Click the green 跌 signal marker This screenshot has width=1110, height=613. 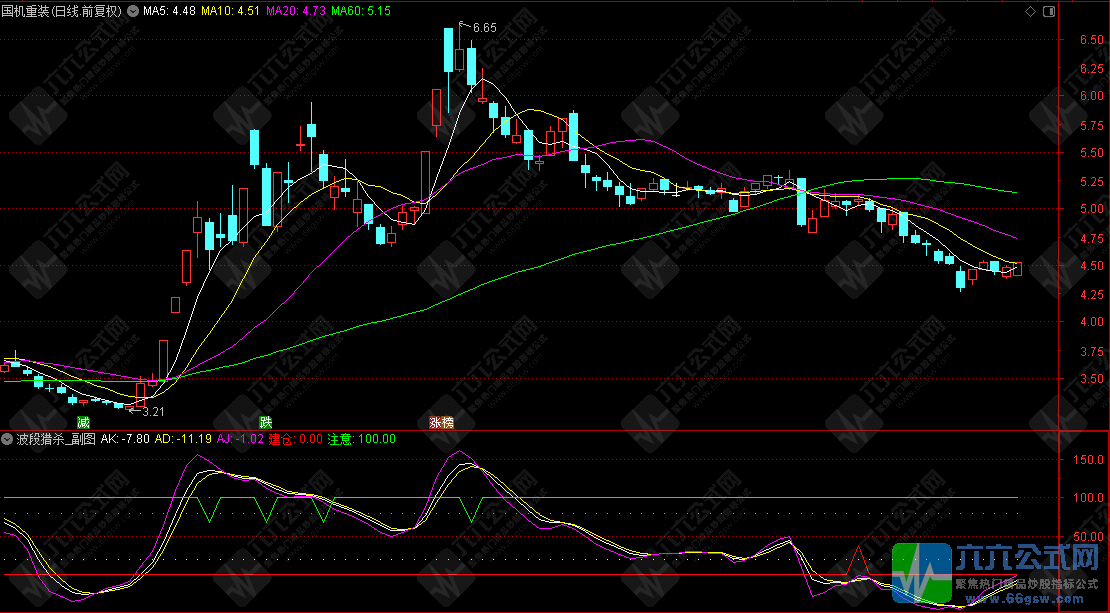point(266,424)
